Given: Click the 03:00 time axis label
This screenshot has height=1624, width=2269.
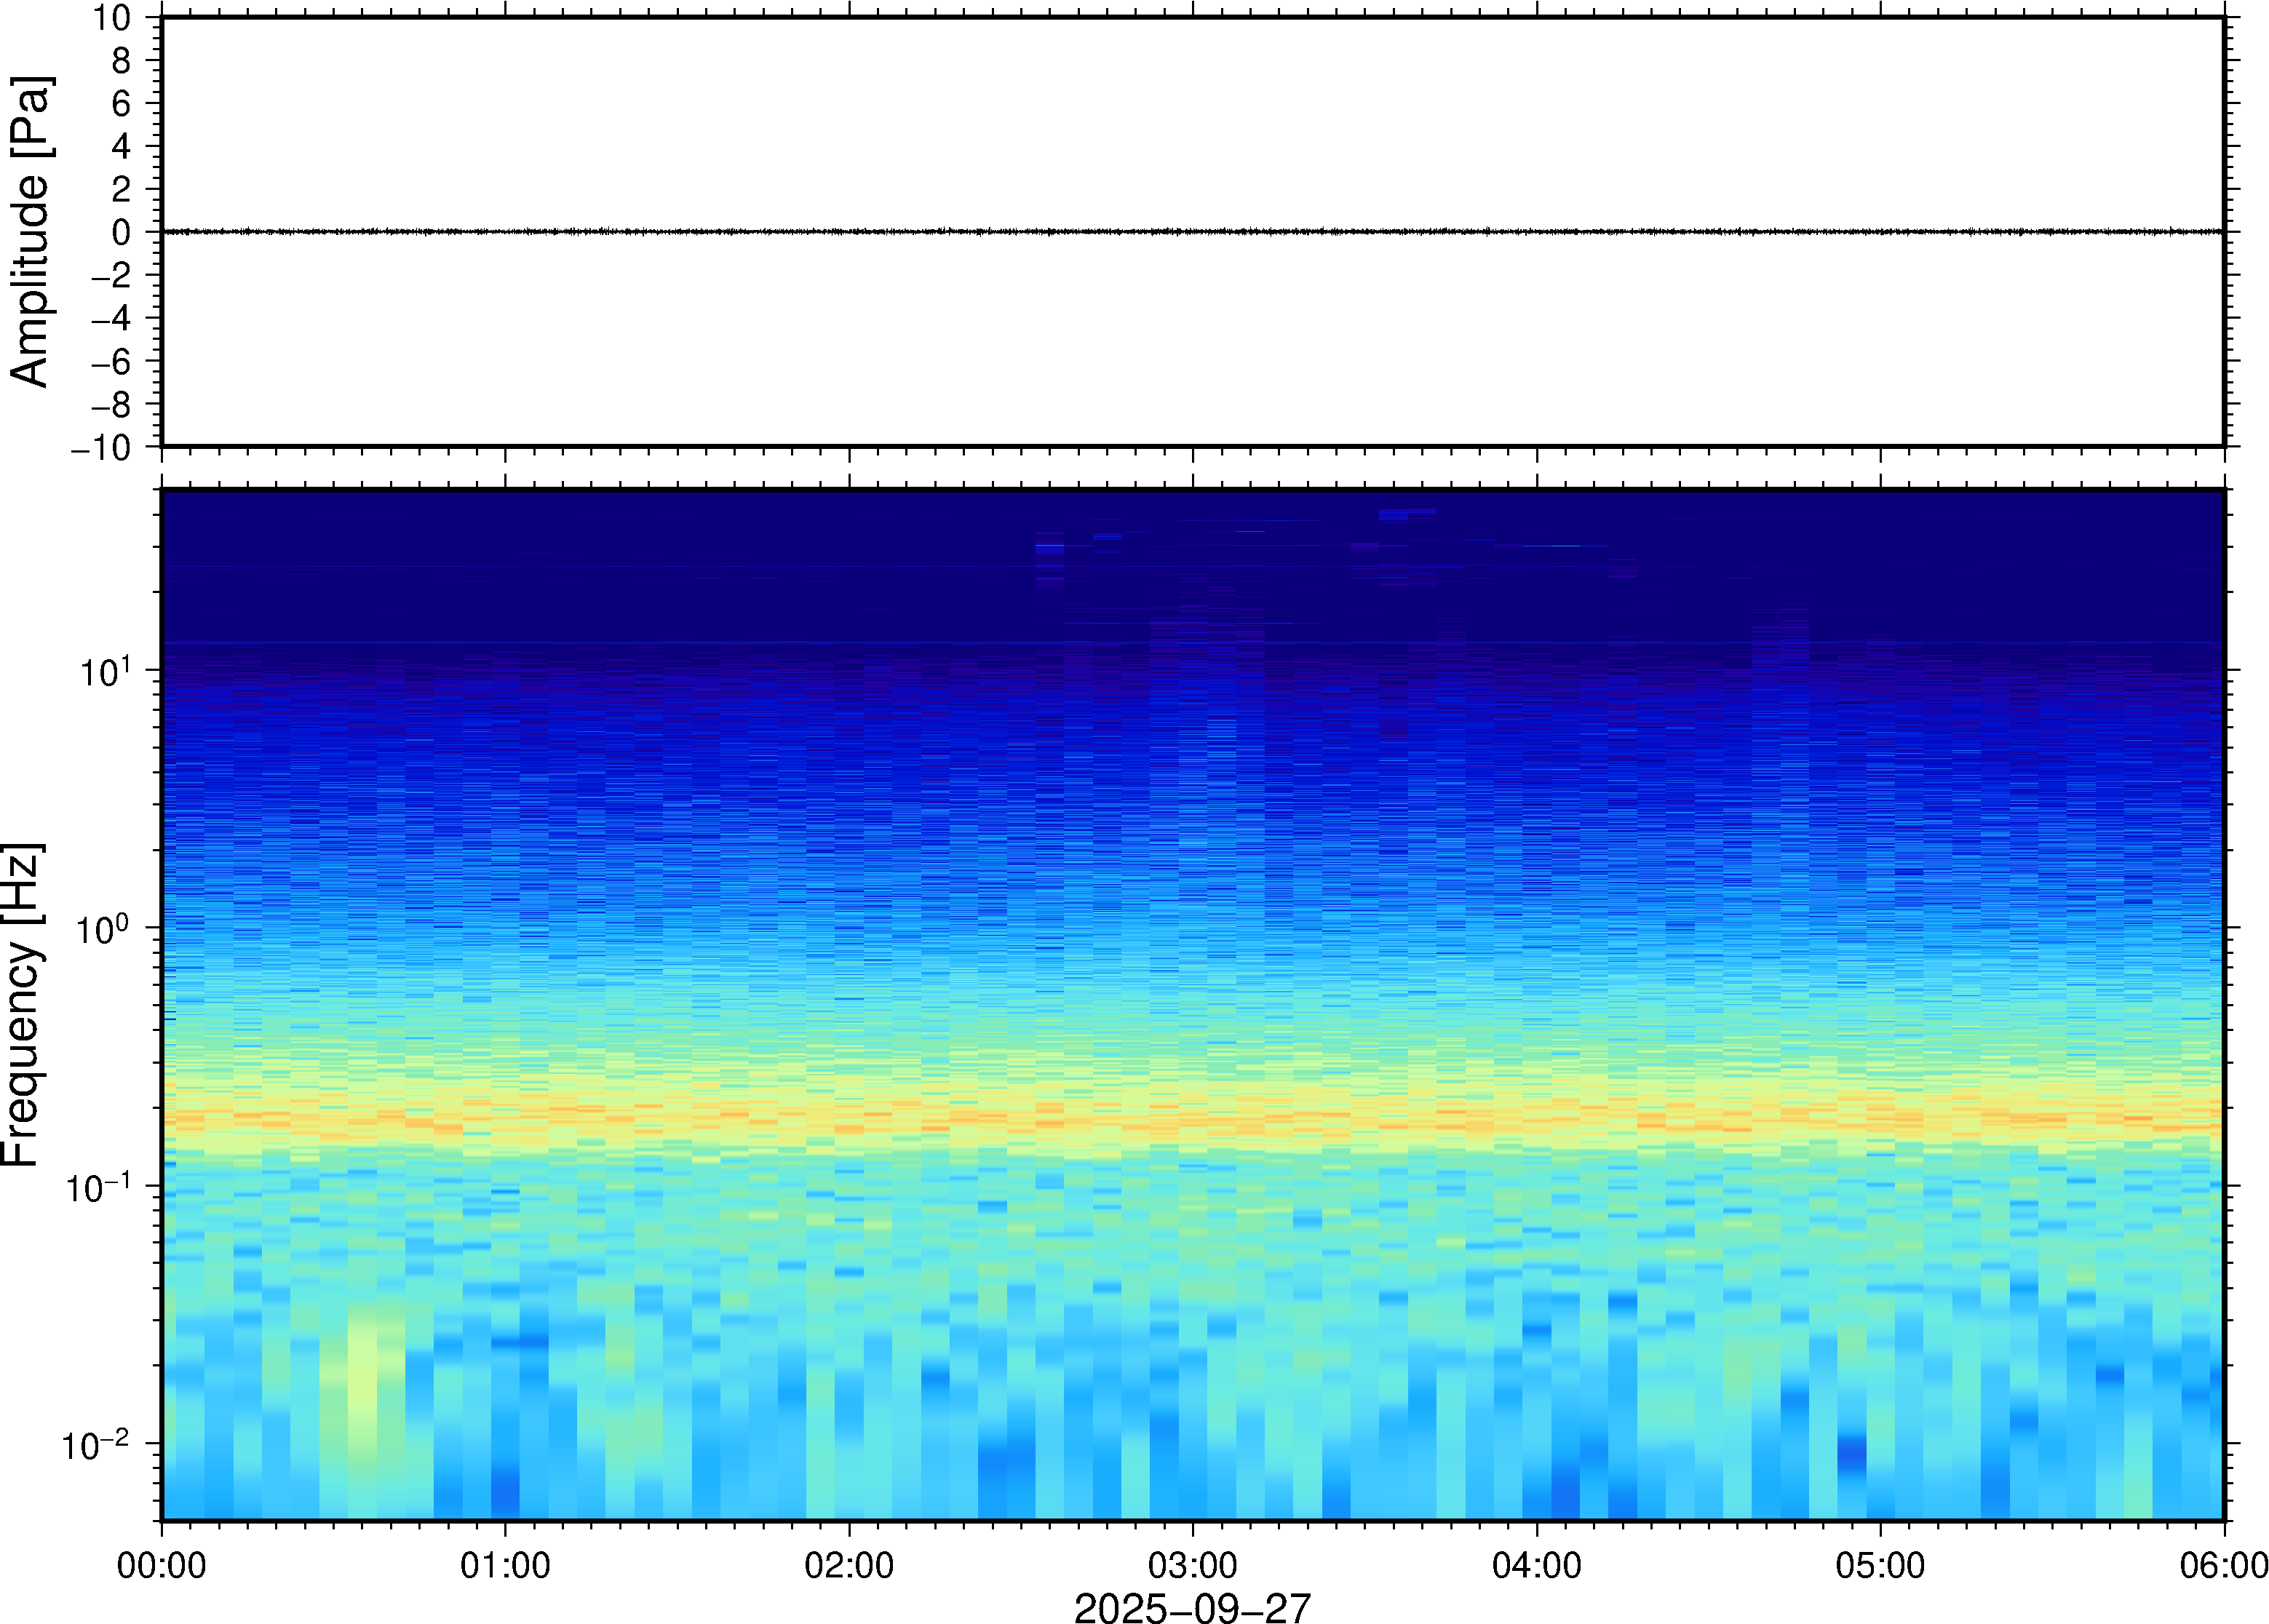Looking at the screenshot, I should (x=1192, y=1565).
